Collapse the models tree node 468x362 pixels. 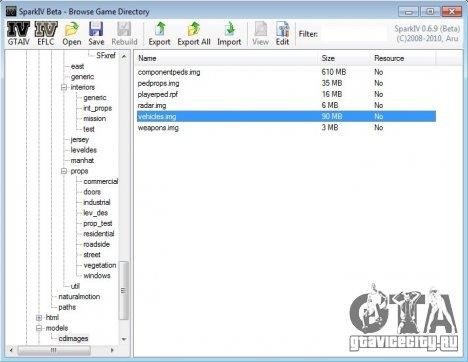point(39,328)
